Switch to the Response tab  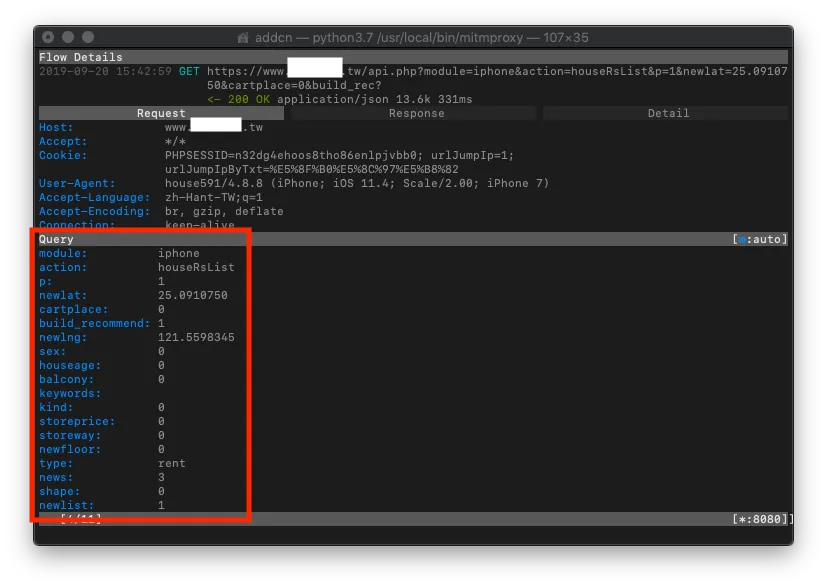(x=416, y=114)
